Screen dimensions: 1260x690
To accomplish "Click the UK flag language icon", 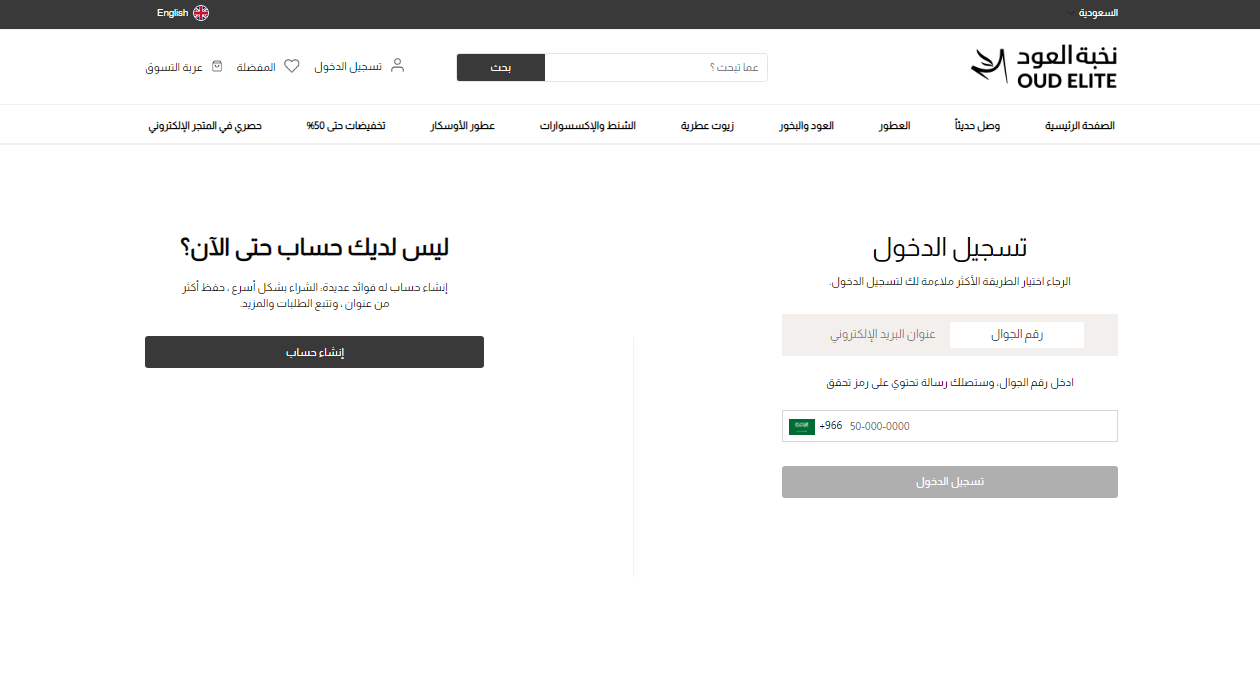I will click(x=201, y=13).
